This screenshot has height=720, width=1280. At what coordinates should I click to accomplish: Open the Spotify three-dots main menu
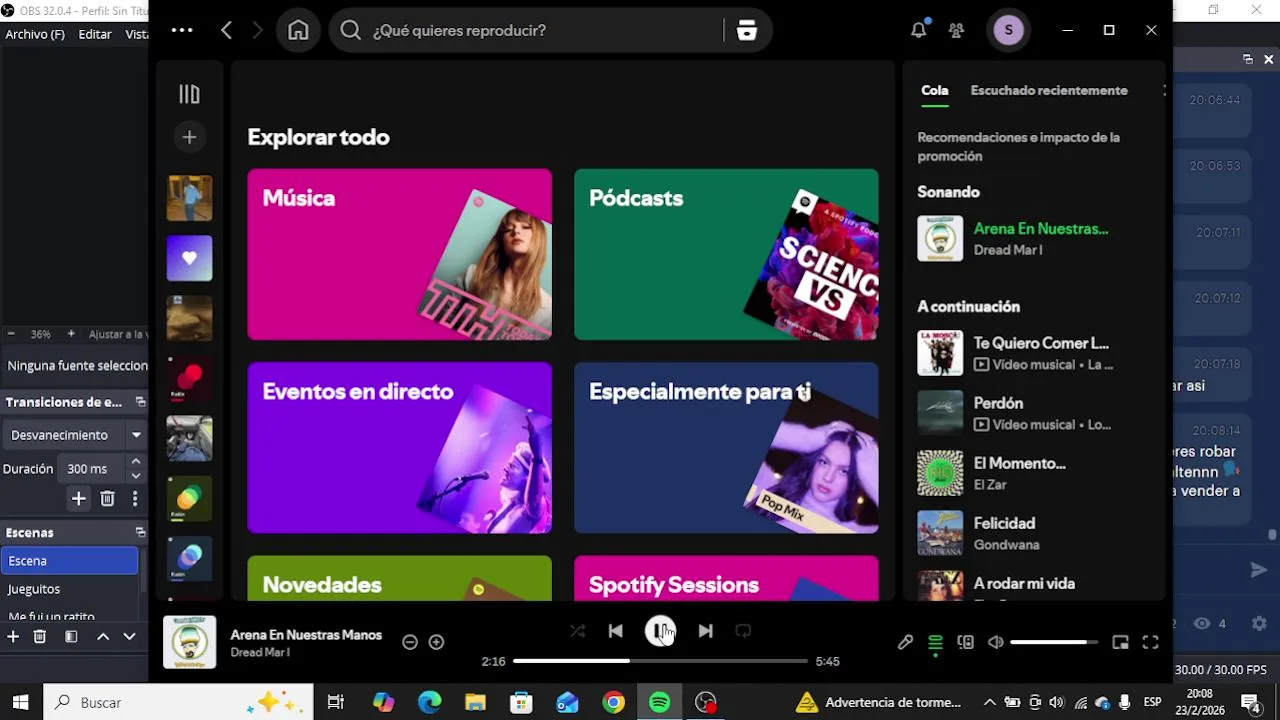[x=182, y=30]
